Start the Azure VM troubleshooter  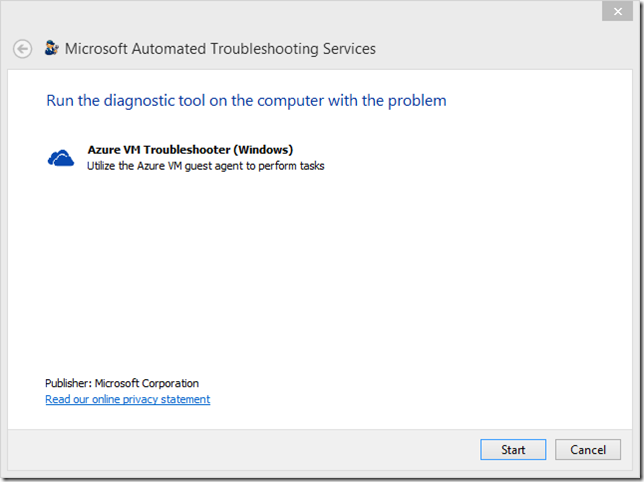[x=513, y=450]
